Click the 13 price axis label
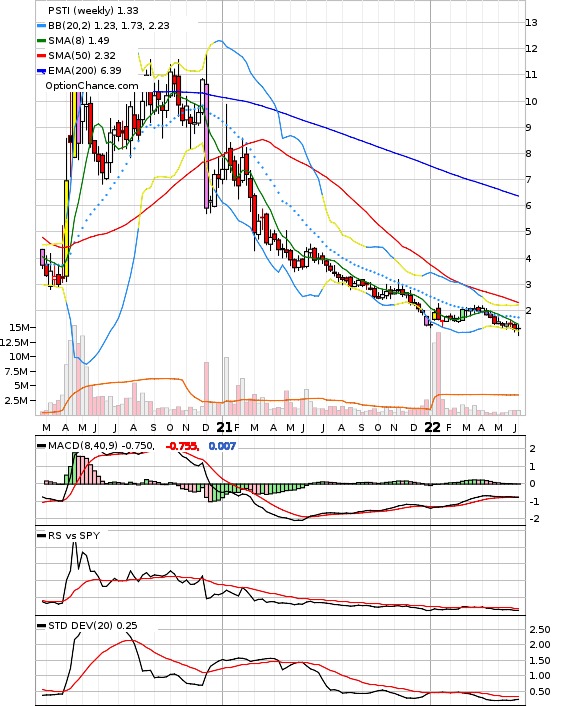Screen dimensions: 566x706 click(x=531, y=23)
